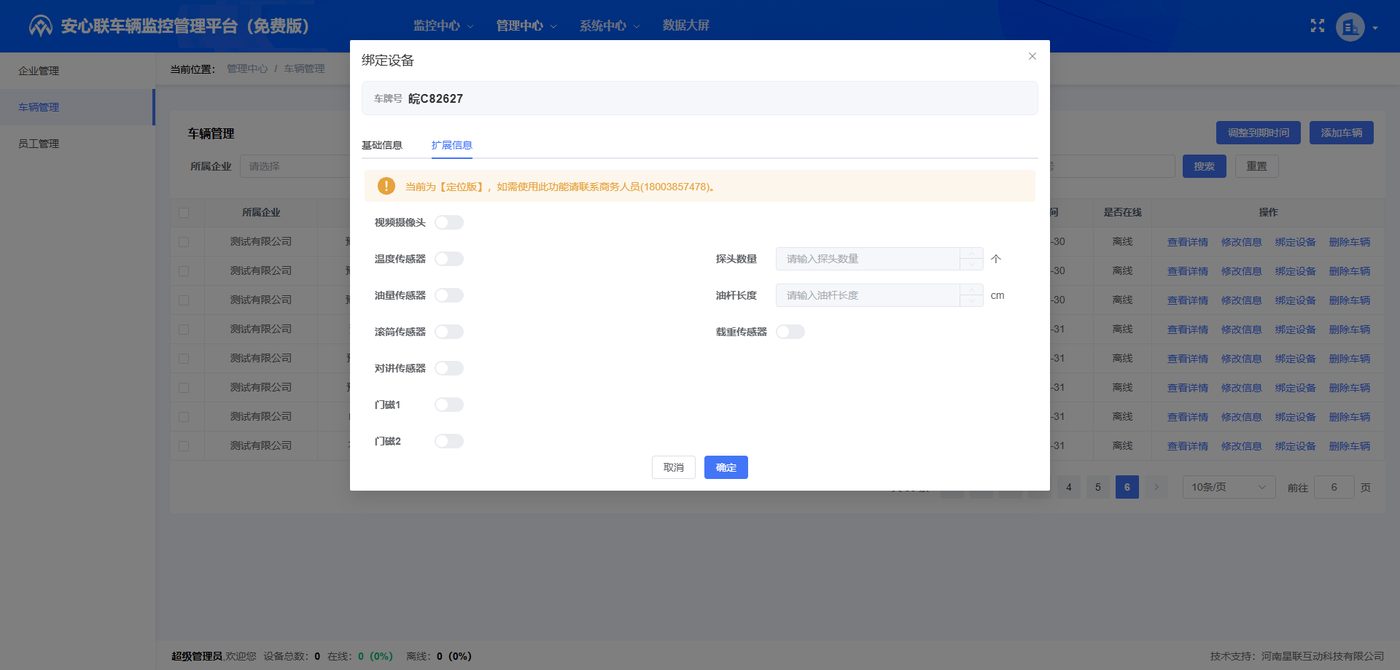
Task: Open the 所属企业 select dropdown
Action: point(295,166)
